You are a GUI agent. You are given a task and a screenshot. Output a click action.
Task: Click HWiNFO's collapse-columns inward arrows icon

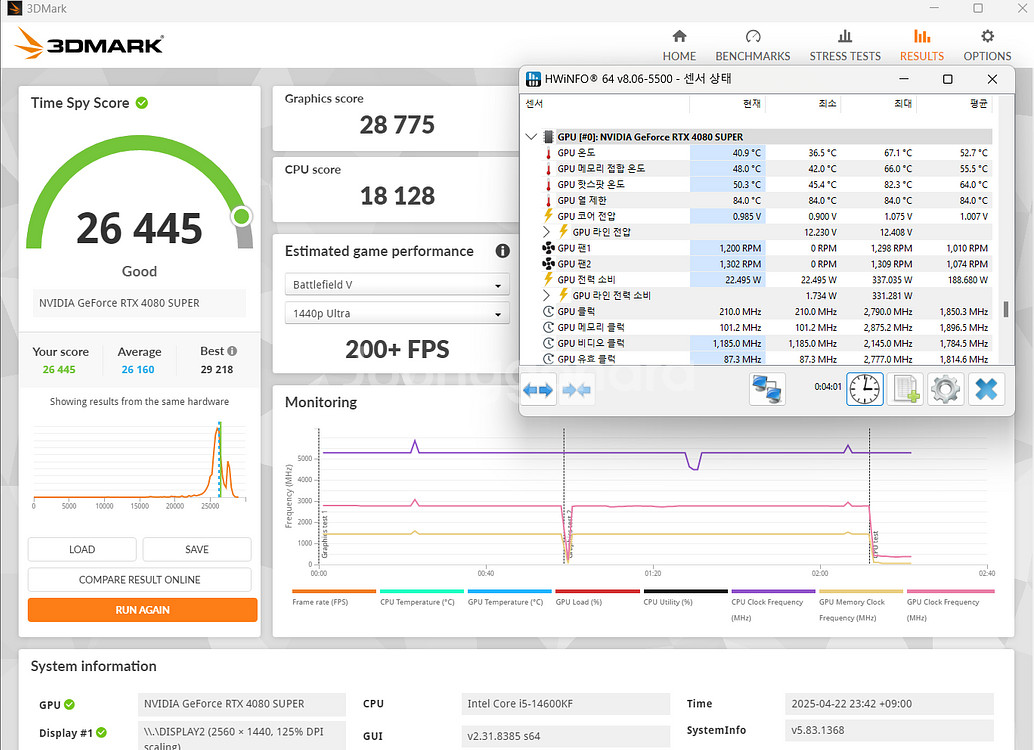576,390
